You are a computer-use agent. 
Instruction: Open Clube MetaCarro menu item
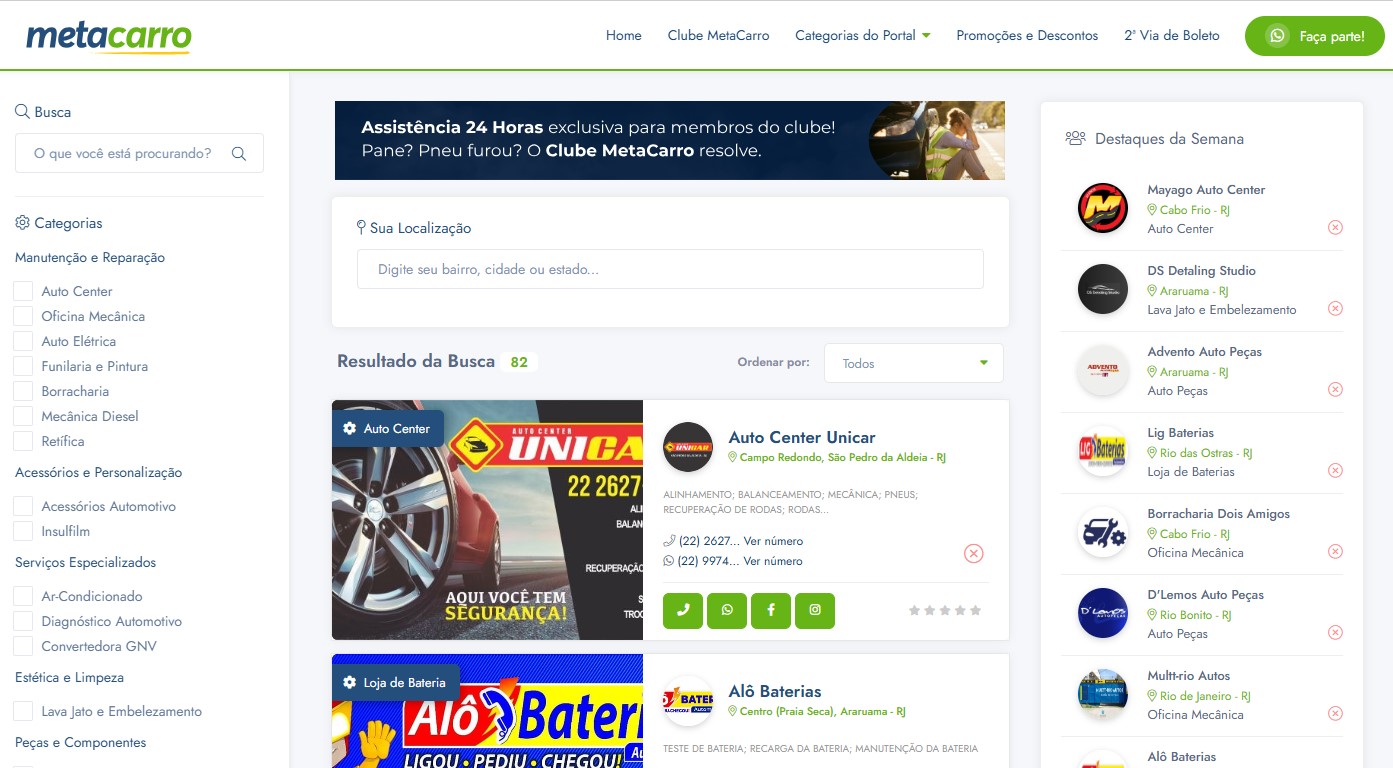coord(719,36)
